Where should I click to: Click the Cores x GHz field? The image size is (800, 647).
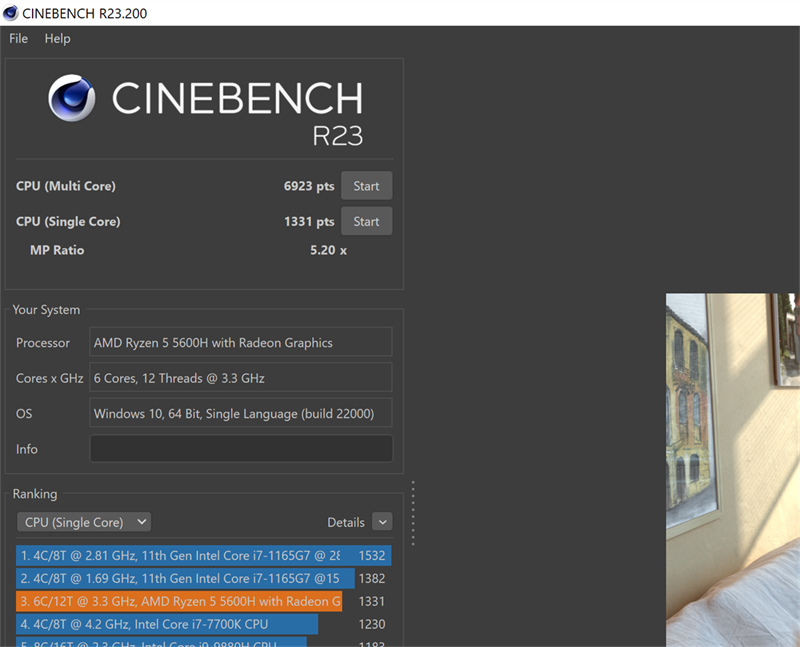(240, 377)
